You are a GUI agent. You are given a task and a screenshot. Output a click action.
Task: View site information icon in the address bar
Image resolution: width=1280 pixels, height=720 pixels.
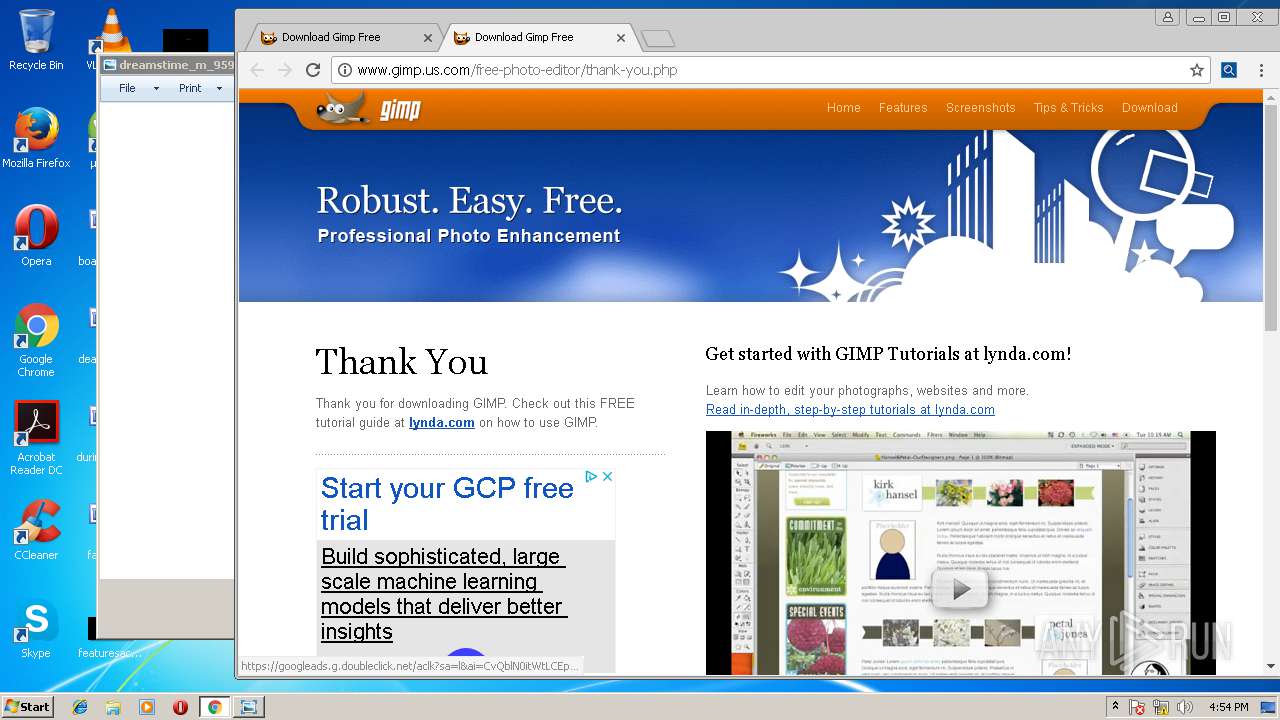tap(344, 70)
